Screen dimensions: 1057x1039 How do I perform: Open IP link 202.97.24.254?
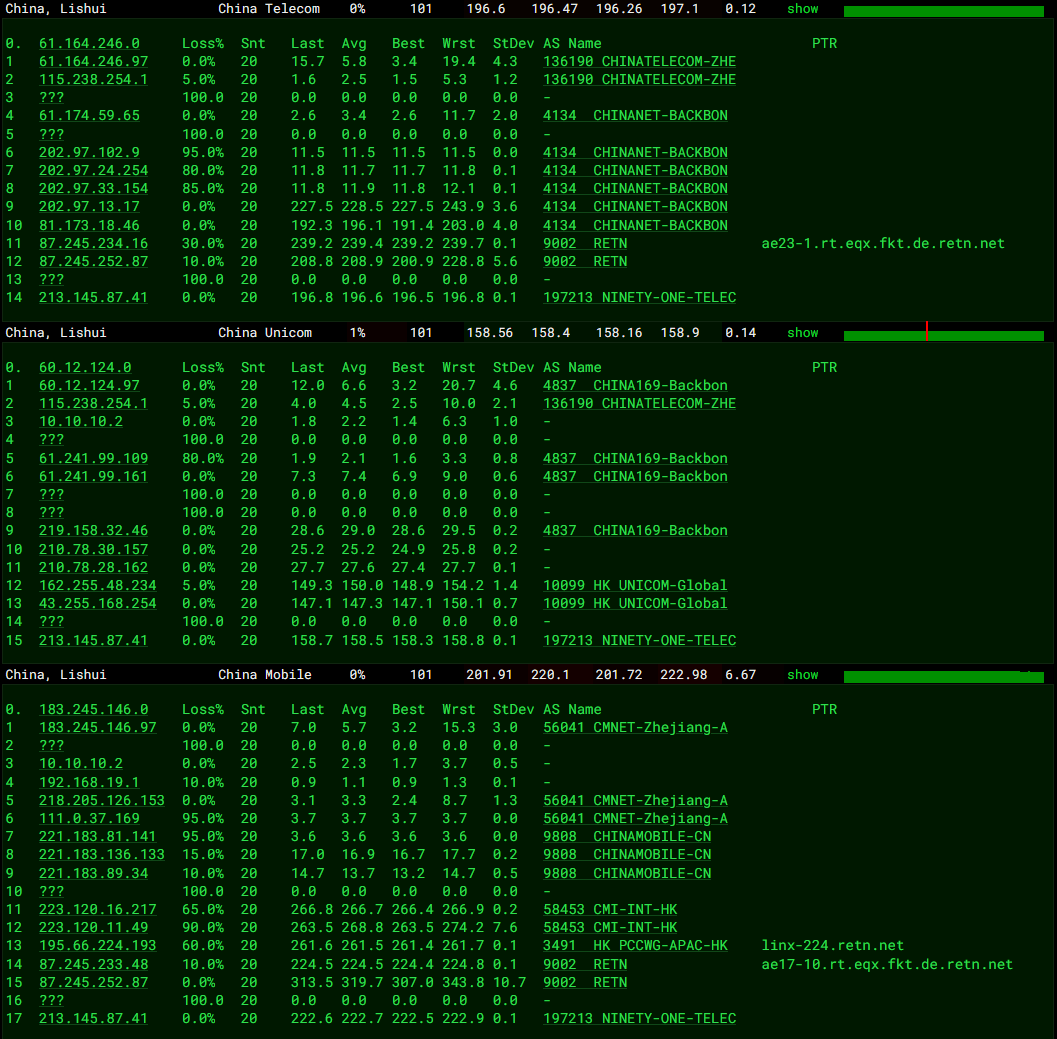(93, 171)
